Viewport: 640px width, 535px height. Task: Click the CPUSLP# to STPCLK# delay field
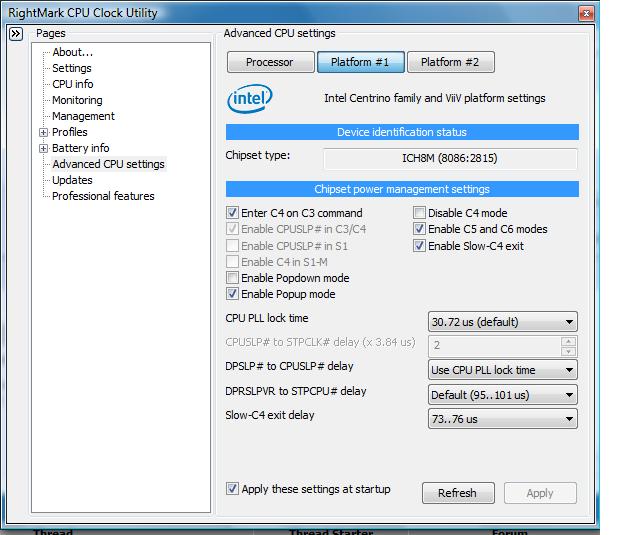(495, 346)
